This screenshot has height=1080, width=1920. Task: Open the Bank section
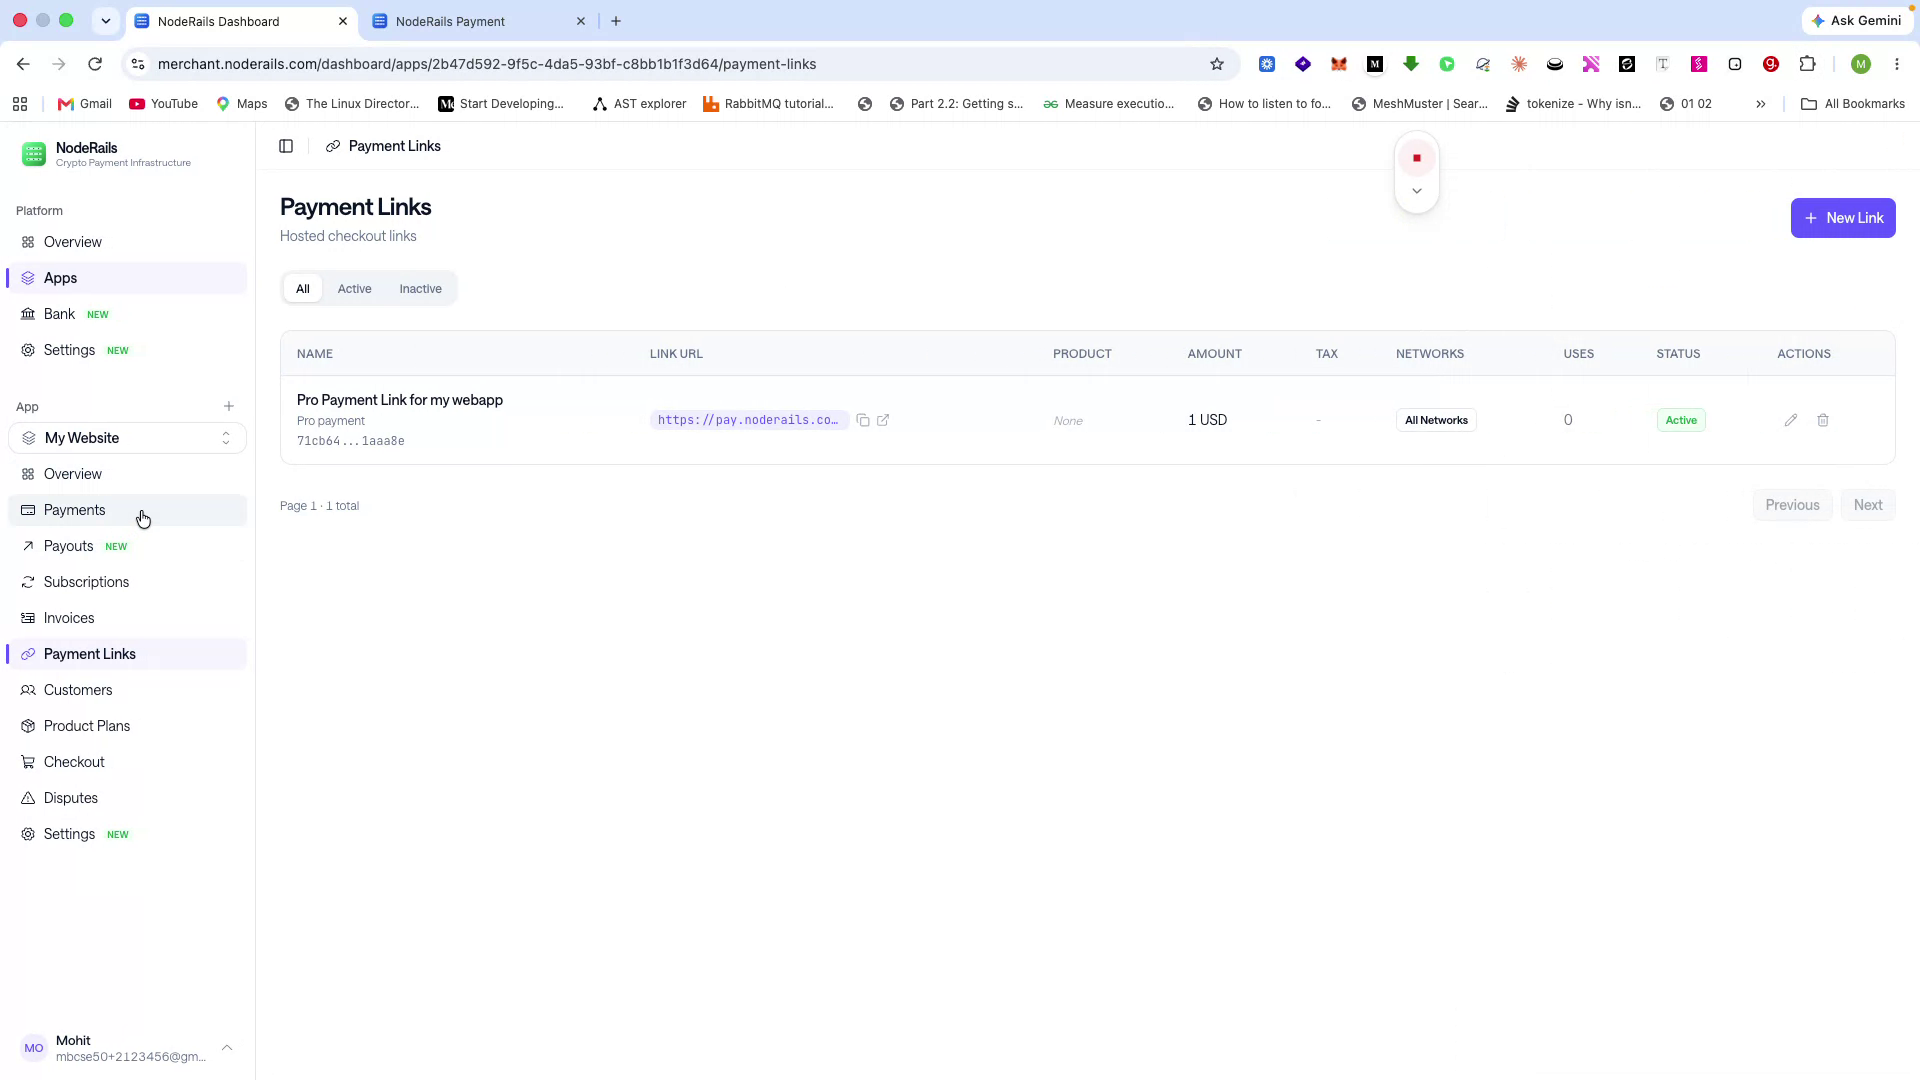[x=127, y=314]
